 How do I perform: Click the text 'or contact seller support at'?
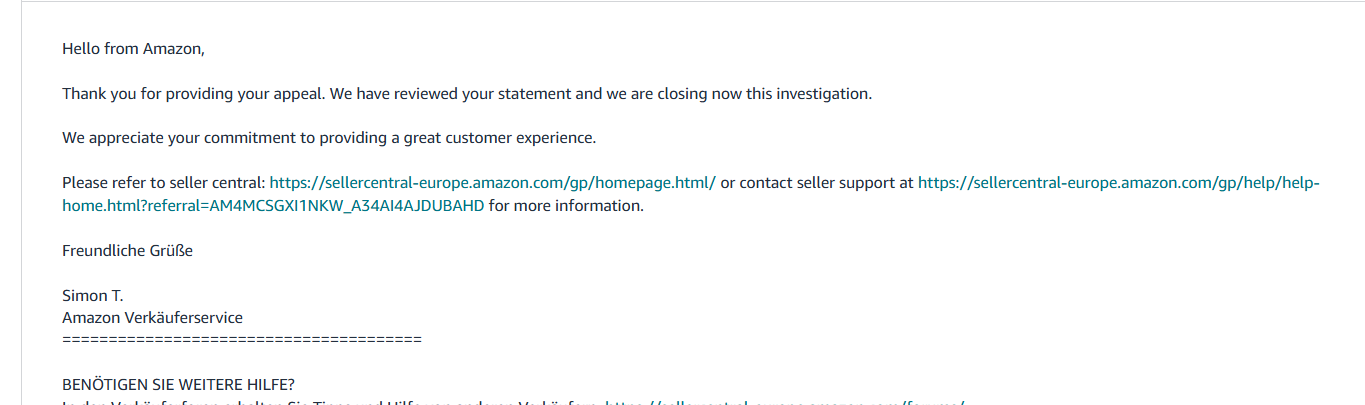(x=817, y=183)
